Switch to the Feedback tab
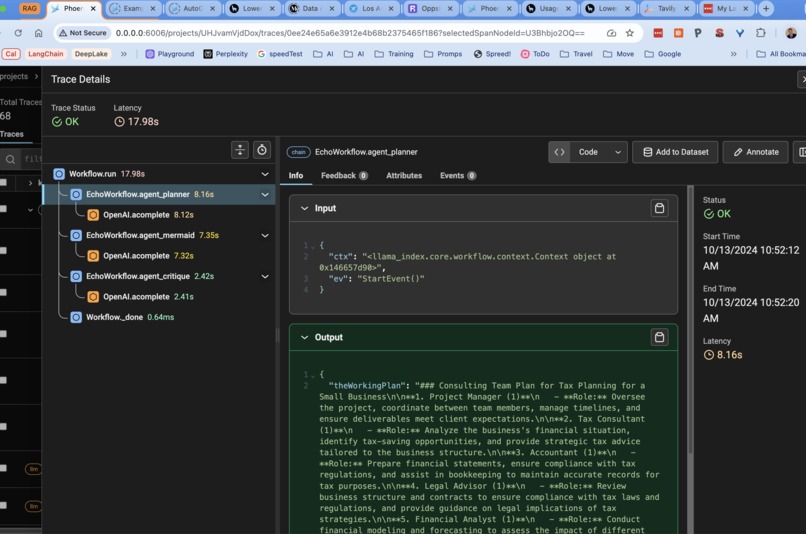806x534 pixels. pos(344,176)
